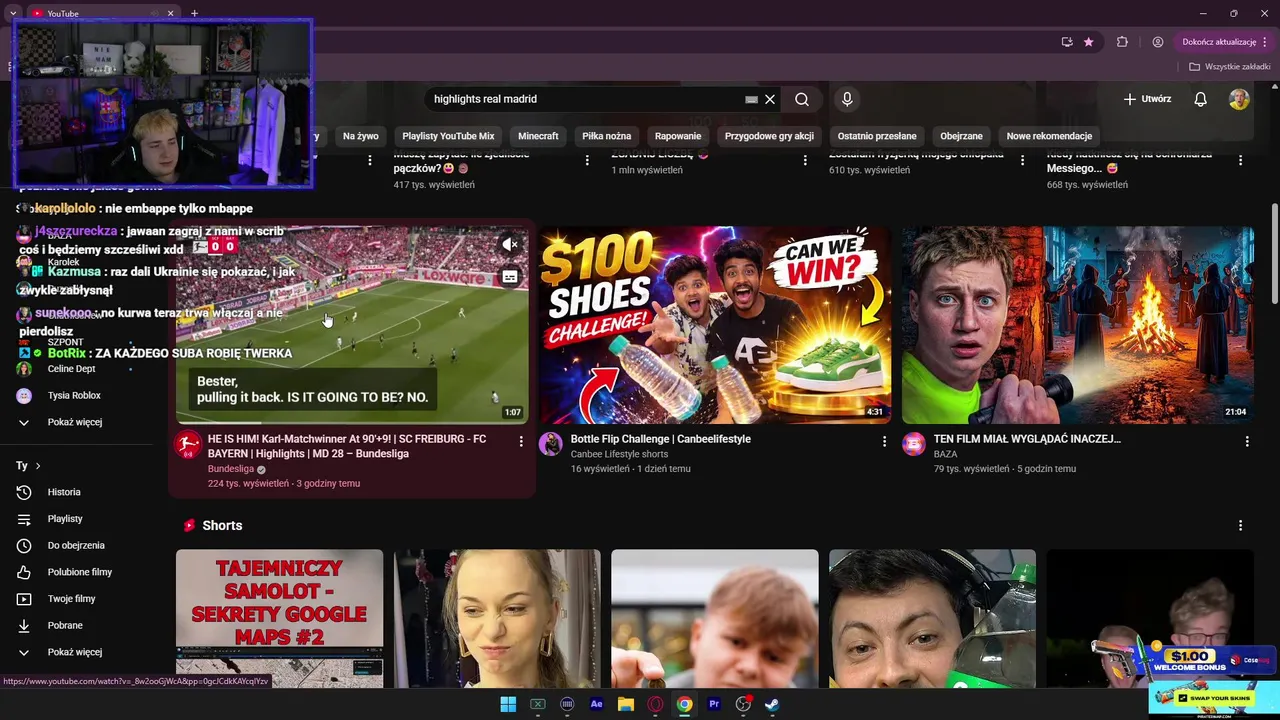Image resolution: width=1280 pixels, height=720 pixels.
Task: Open a new Chrome tab
Action: [x=194, y=13]
